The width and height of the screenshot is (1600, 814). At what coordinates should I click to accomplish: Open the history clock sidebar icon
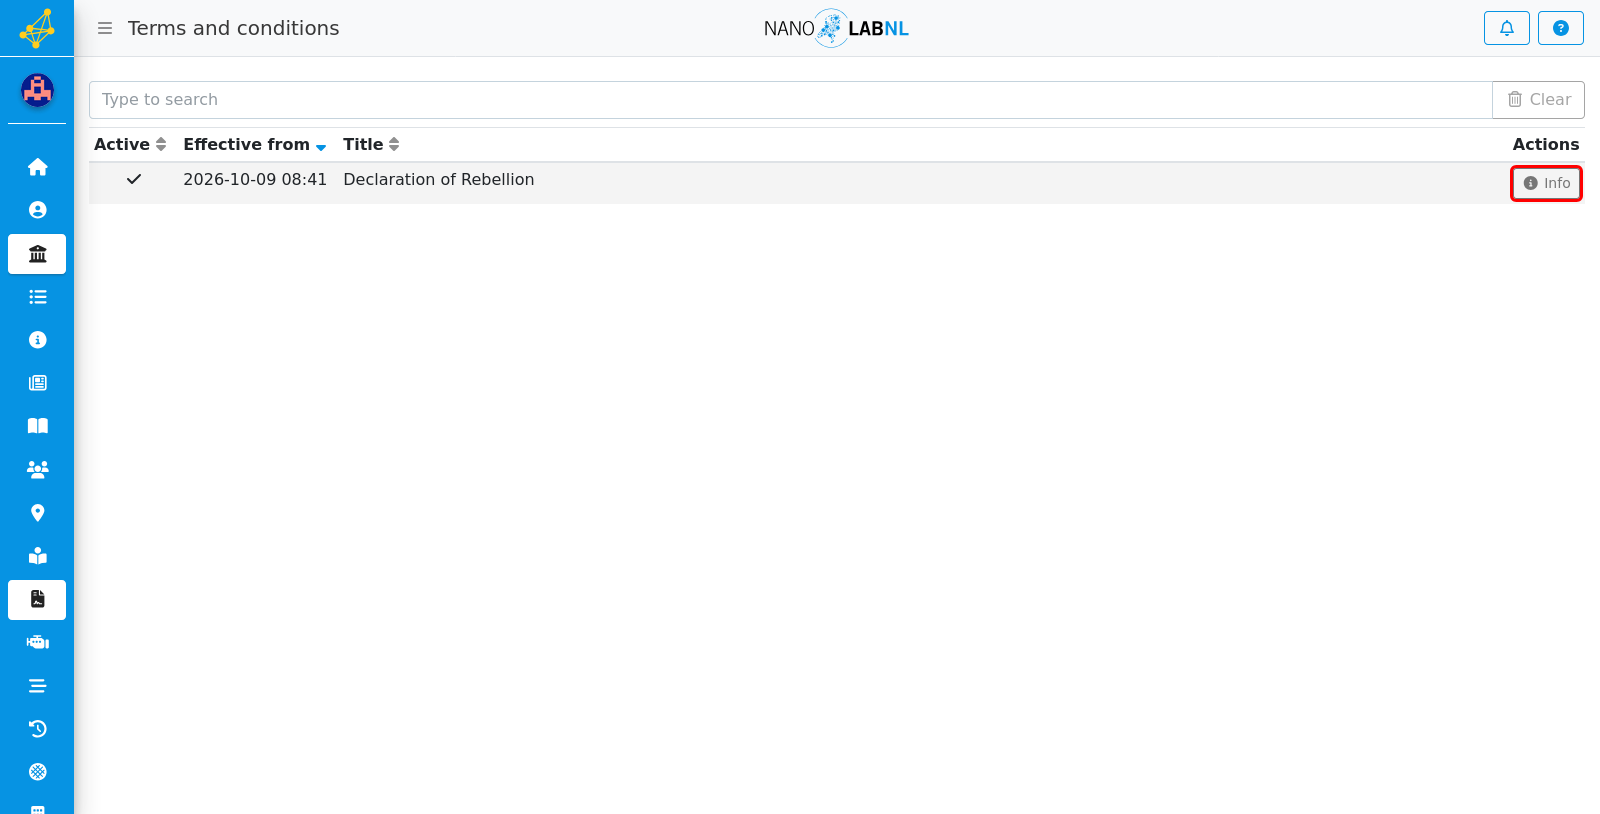pos(37,729)
